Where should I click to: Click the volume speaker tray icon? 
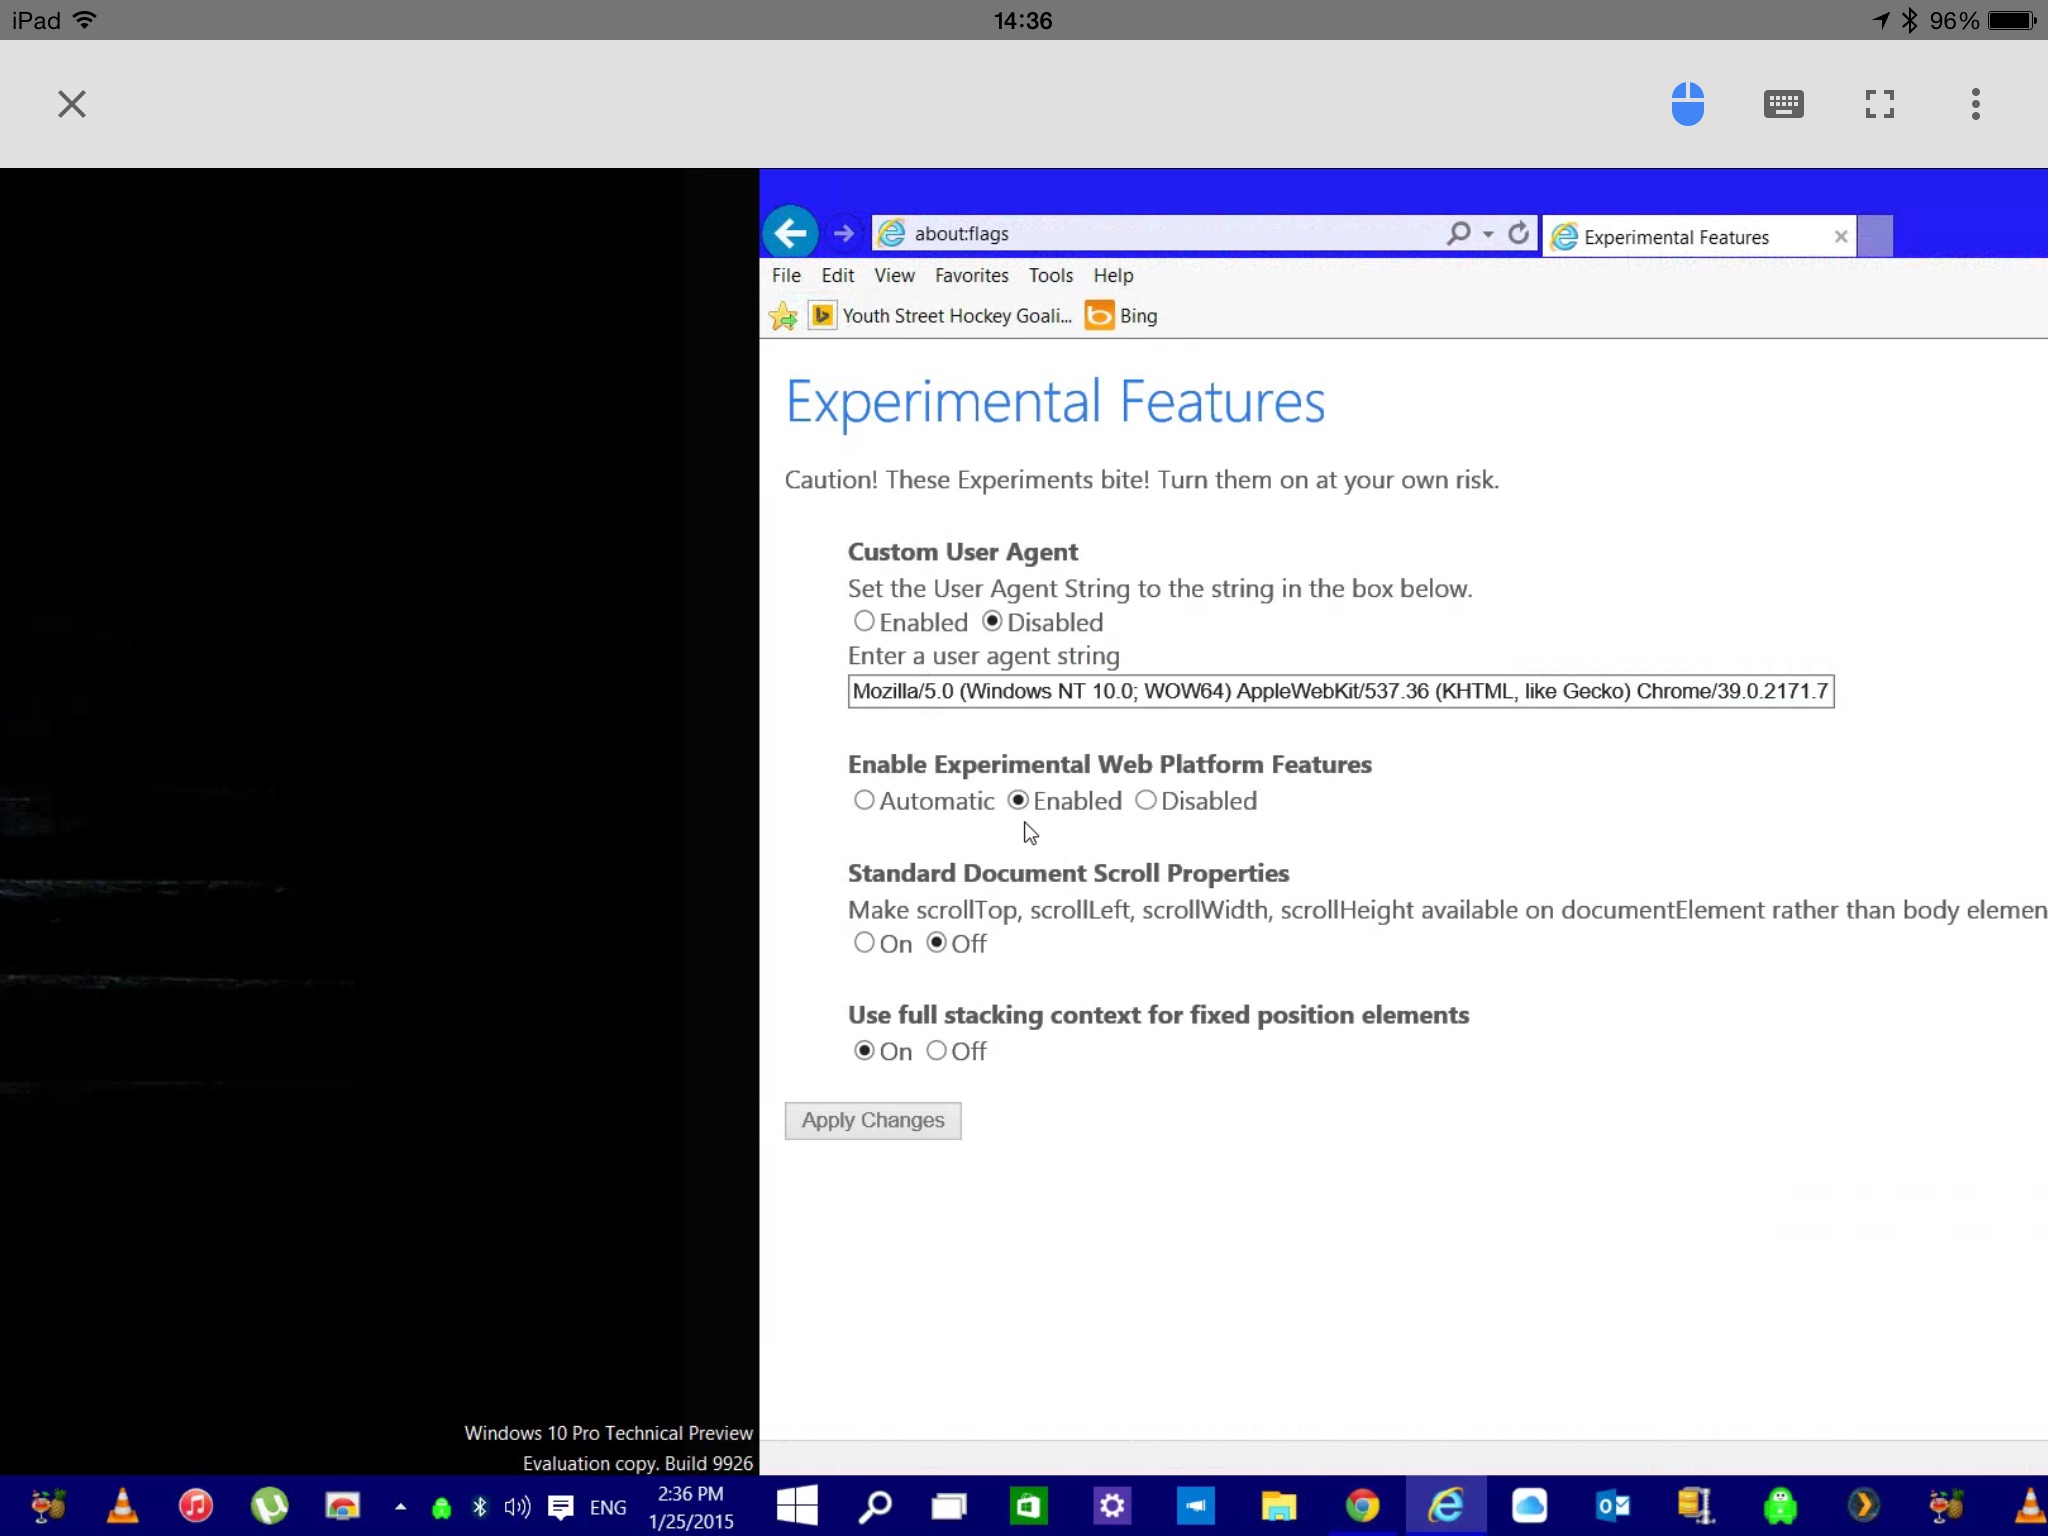[x=516, y=1507]
